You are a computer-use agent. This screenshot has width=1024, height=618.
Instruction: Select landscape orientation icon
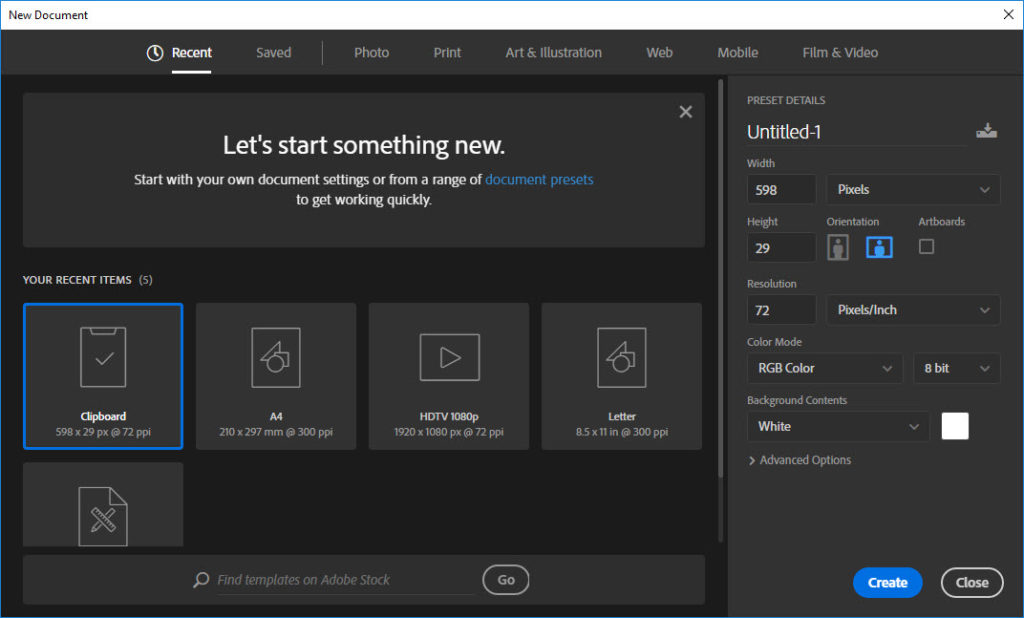[879, 248]
